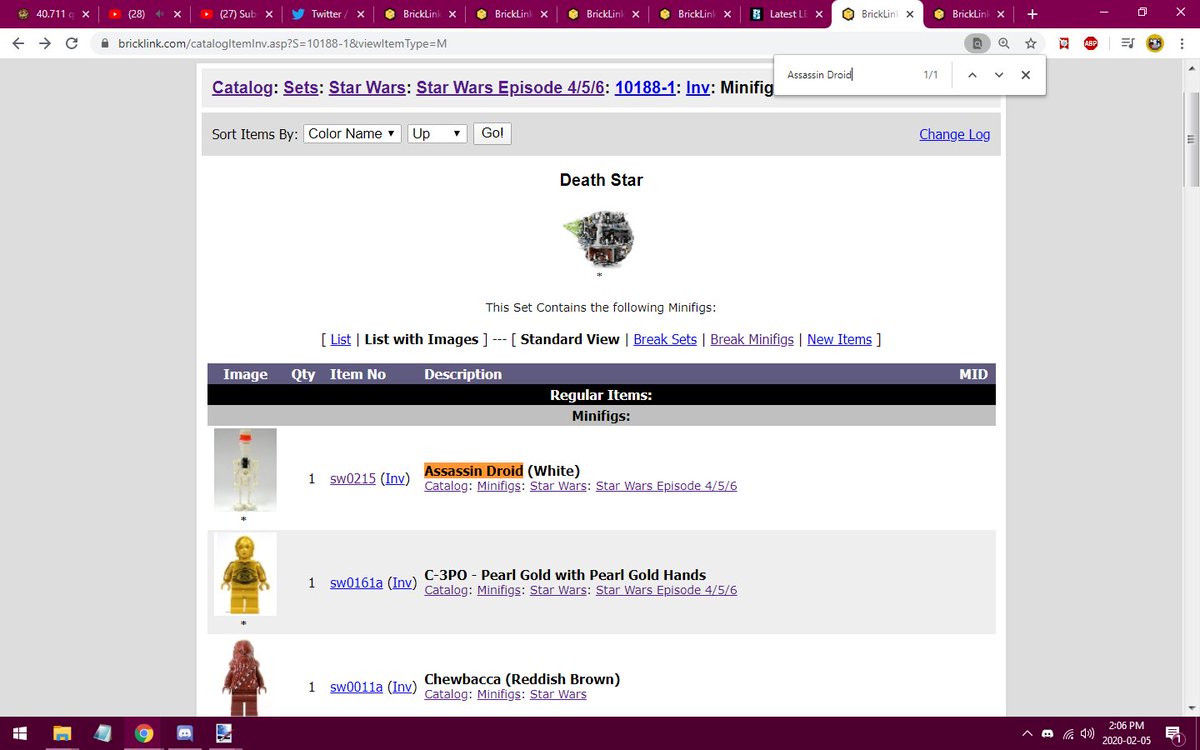Open the Break Minifigs view

click(753, 339)
